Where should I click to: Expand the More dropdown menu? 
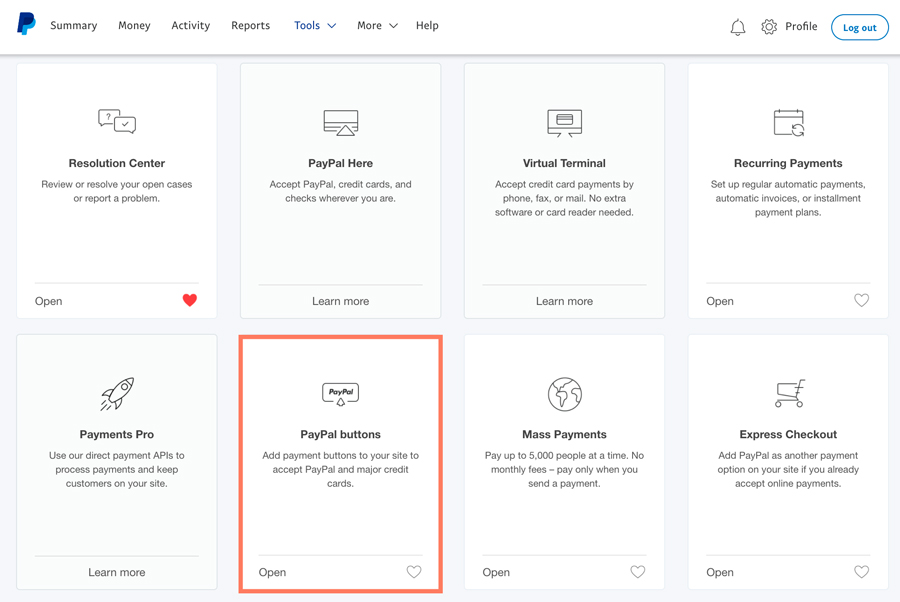pos(377,25)
